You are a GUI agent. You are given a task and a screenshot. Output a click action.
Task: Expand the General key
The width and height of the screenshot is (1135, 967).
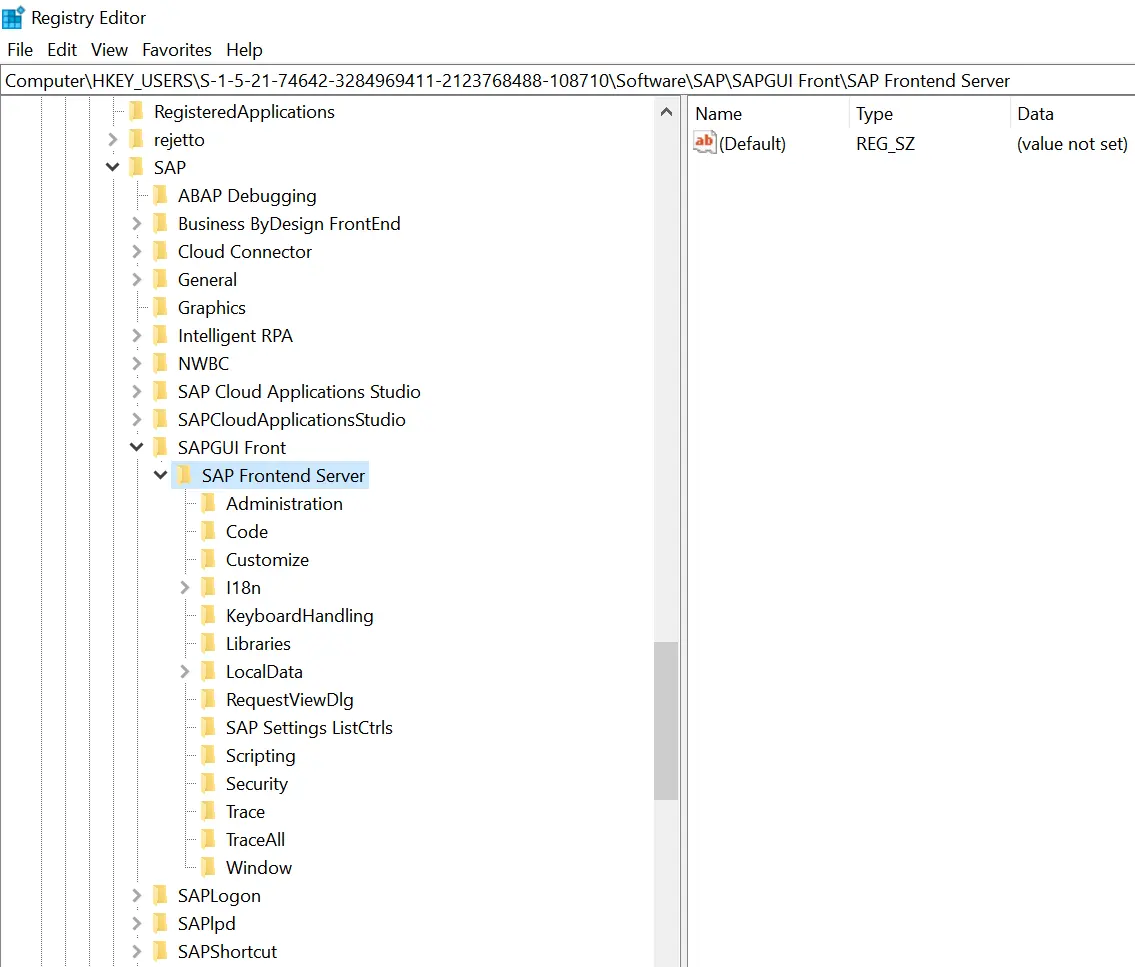pyautogui.click(x=137, y=279)
